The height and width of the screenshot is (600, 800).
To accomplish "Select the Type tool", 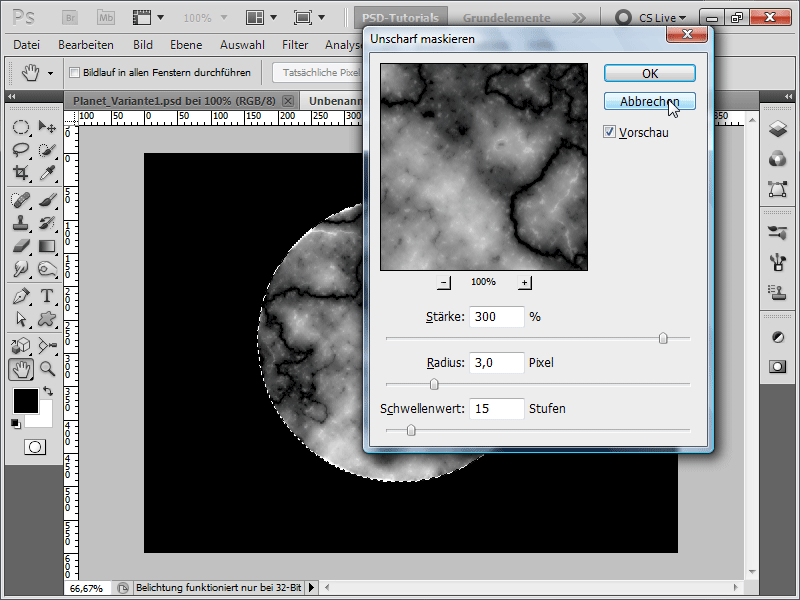I will click(x=47, y=296).
